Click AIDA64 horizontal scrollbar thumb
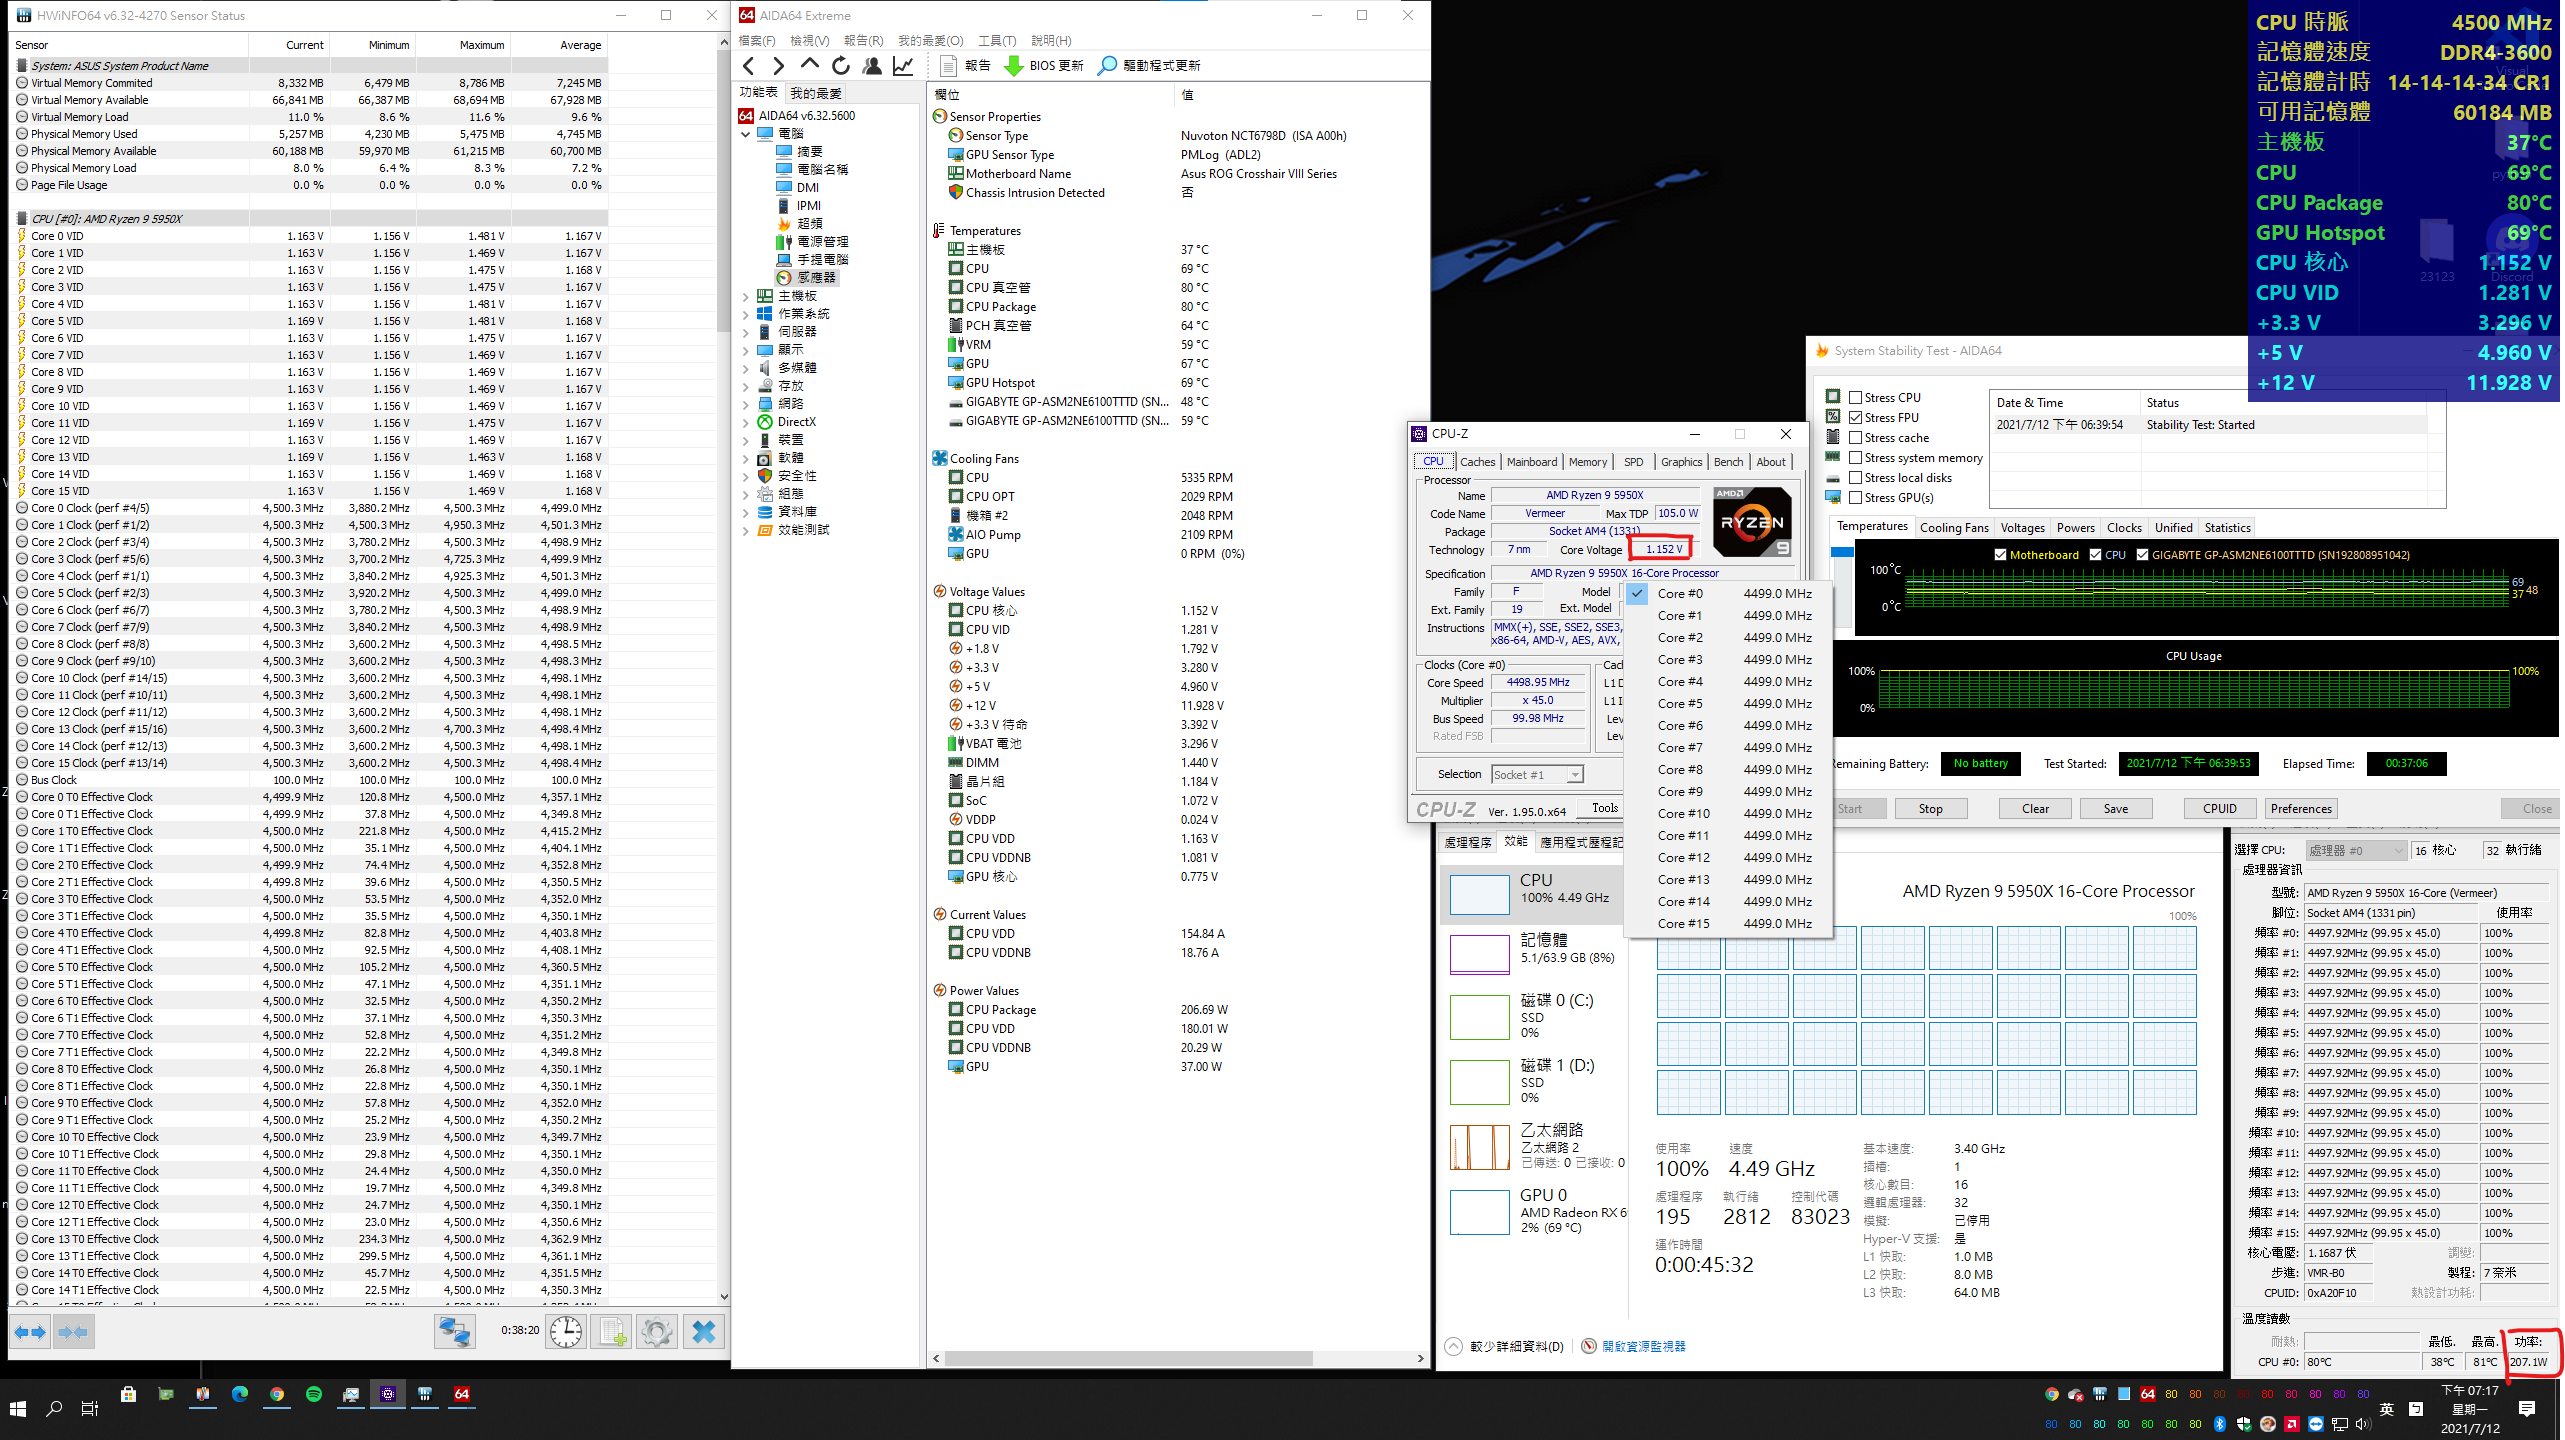This screenshot has height=1440, width=2565. point(1128,1358)
